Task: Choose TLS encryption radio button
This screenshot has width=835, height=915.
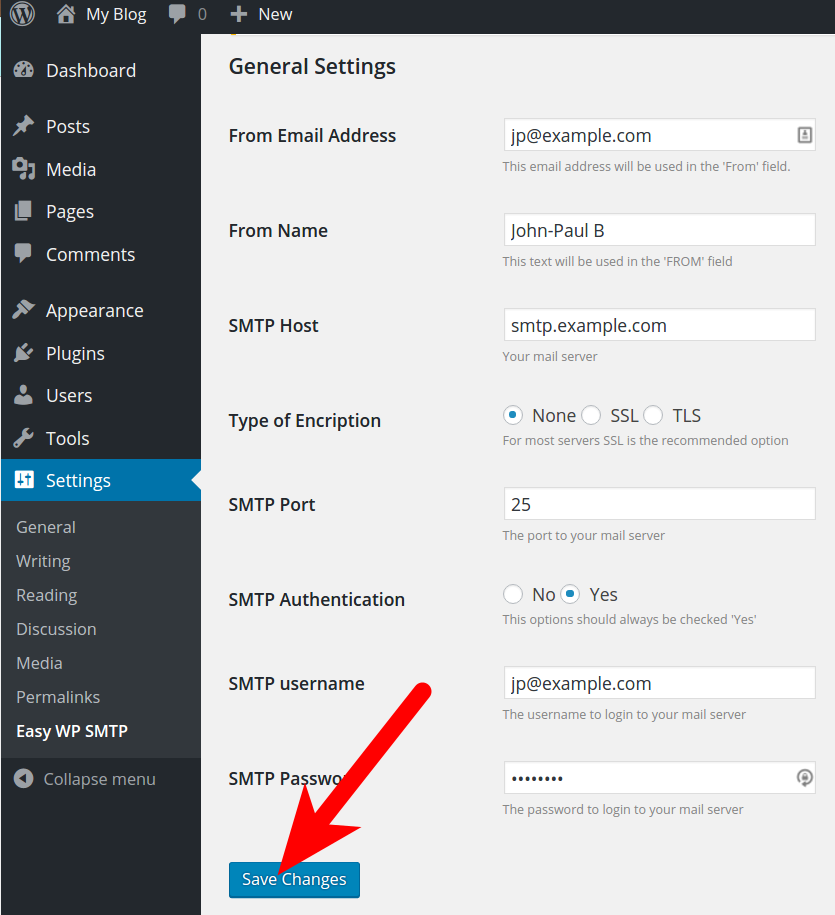Action: 653,415
